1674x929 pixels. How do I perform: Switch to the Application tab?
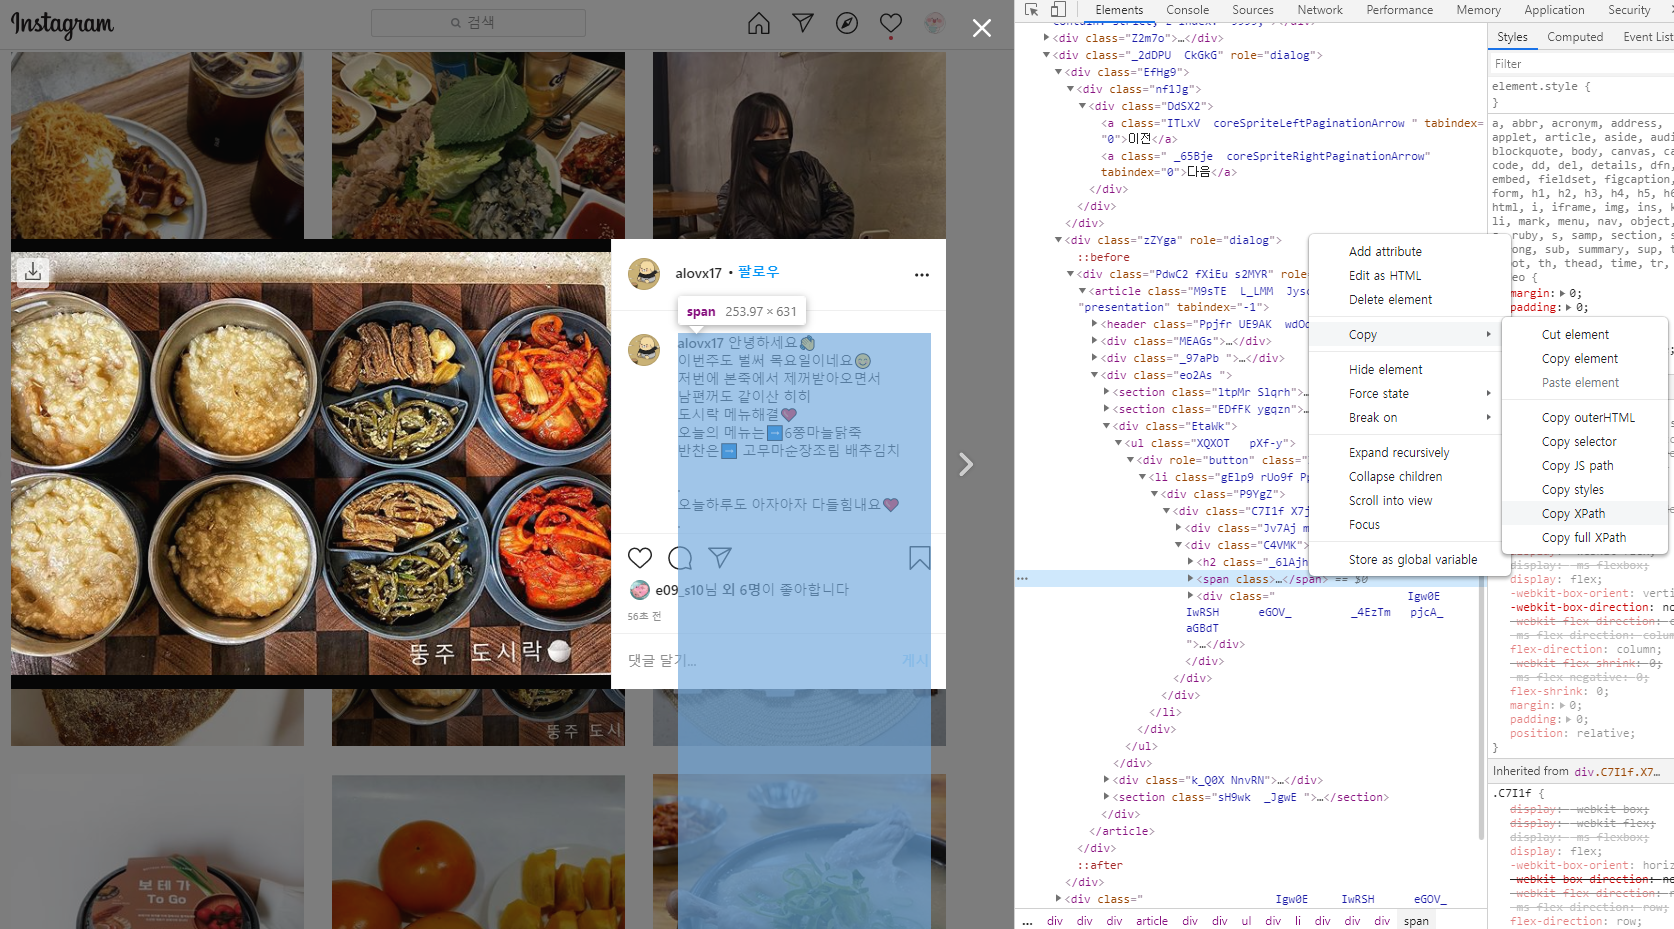click(x=1554, y=10)
